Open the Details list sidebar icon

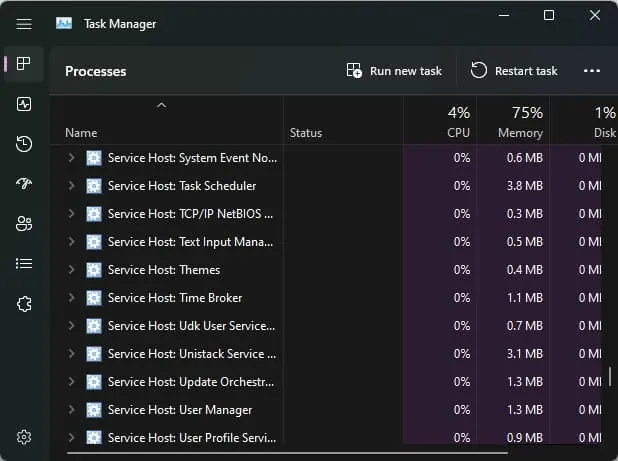[24, 264]
